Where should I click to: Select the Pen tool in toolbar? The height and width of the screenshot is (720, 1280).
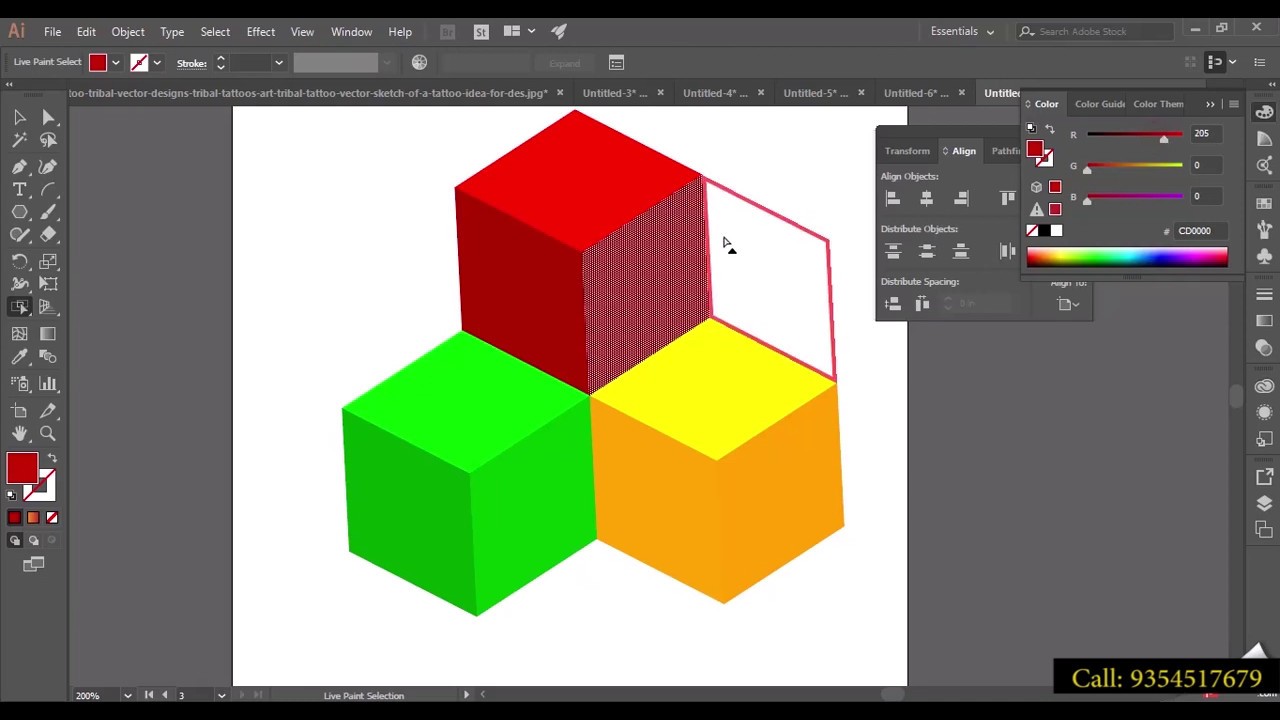pyautogui.click(x=19, y=166)
